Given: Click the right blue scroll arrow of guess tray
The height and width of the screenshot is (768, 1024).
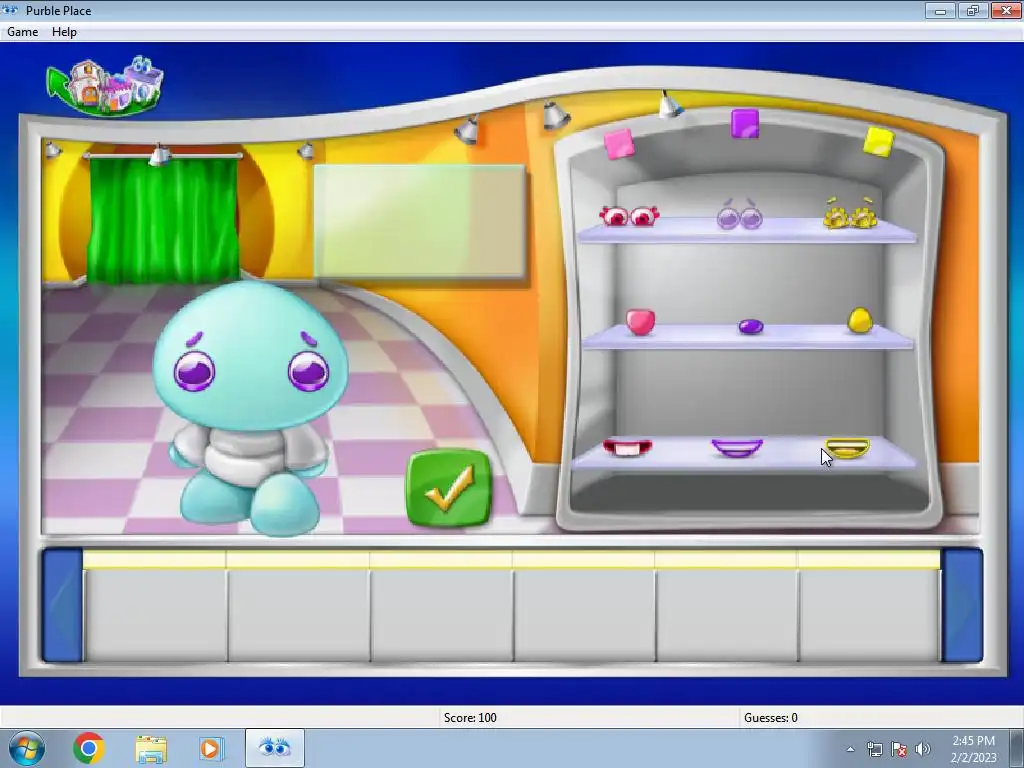Looking at the screenshot, I should tap(962, 605).
